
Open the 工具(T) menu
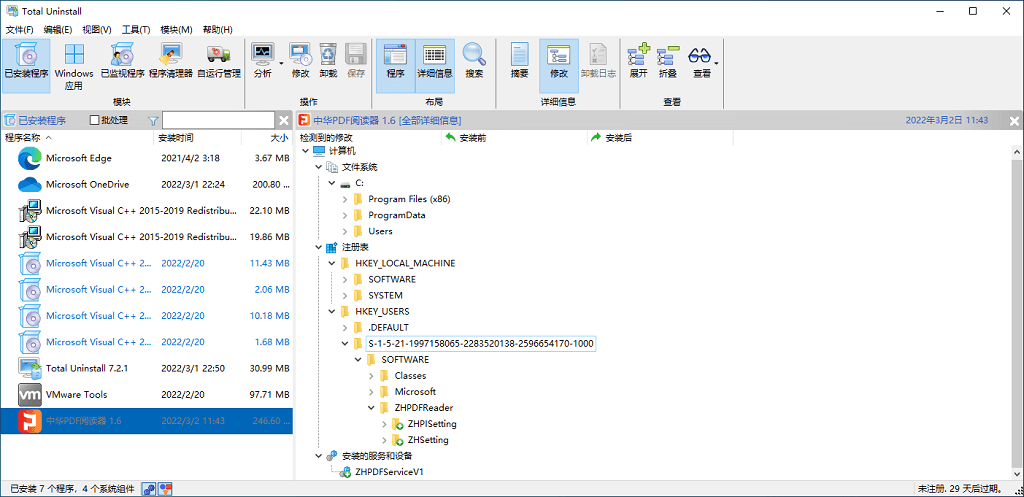136,29
